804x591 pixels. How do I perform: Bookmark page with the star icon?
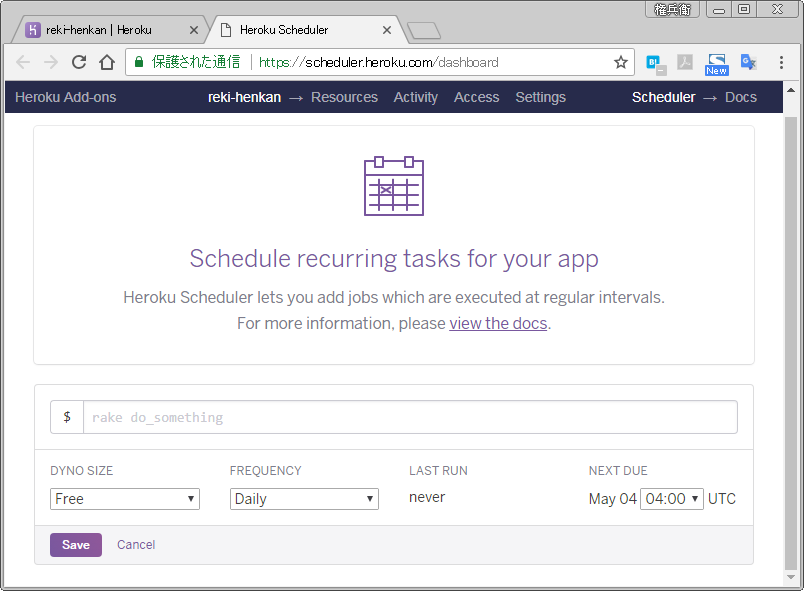pyautogui.click(x=620, y=63)
